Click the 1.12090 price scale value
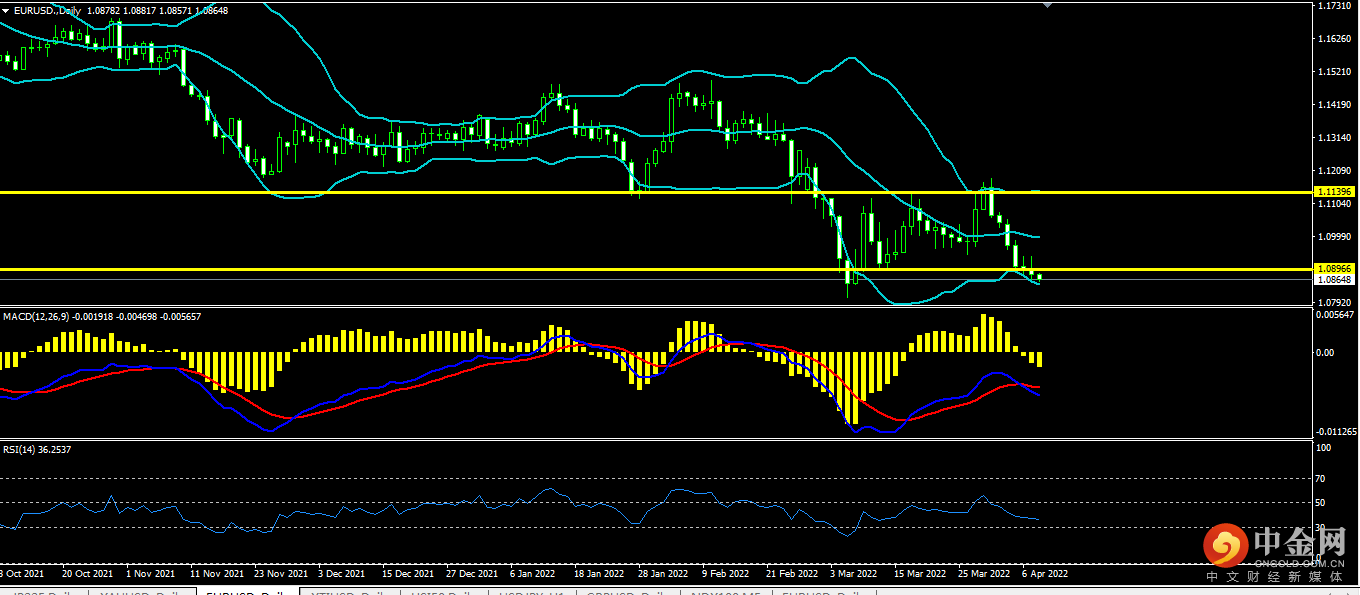This screenshot has width=1360, height=595. [x=1336, y=171]
